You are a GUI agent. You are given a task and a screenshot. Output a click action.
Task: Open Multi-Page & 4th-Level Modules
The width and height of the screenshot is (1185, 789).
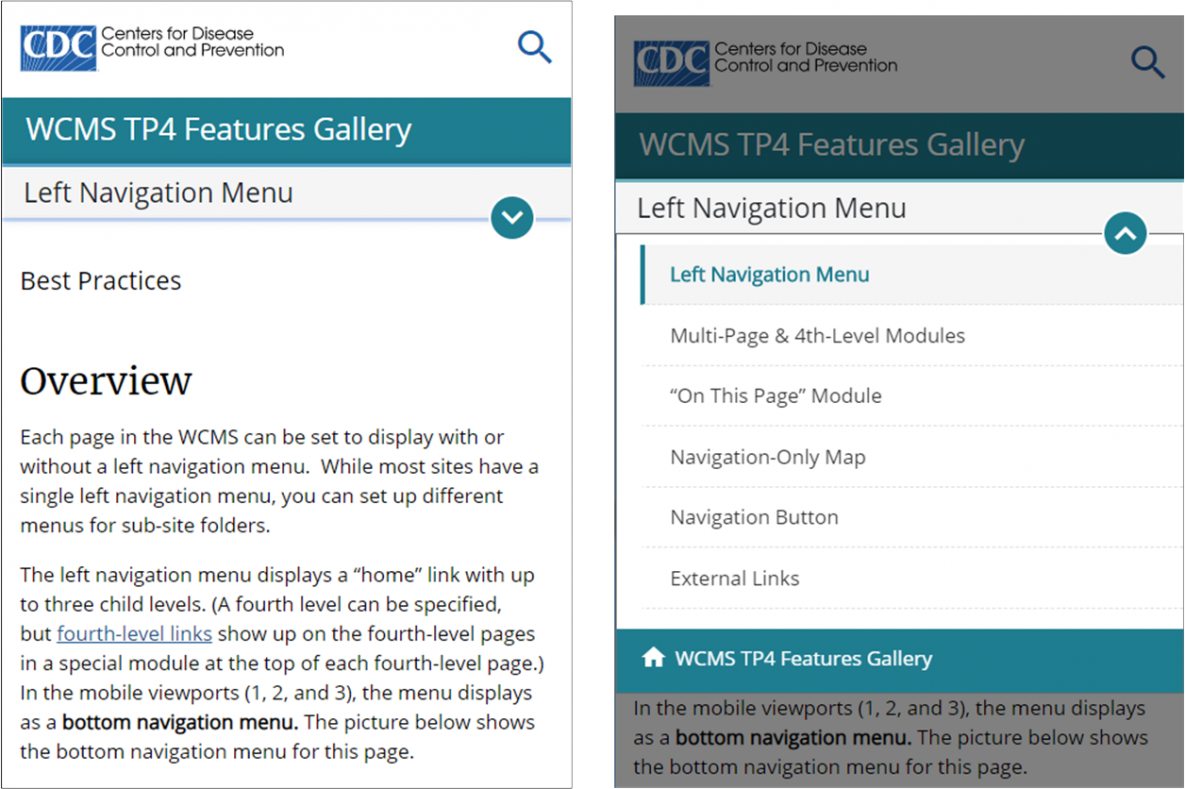[x=817, y=336]
